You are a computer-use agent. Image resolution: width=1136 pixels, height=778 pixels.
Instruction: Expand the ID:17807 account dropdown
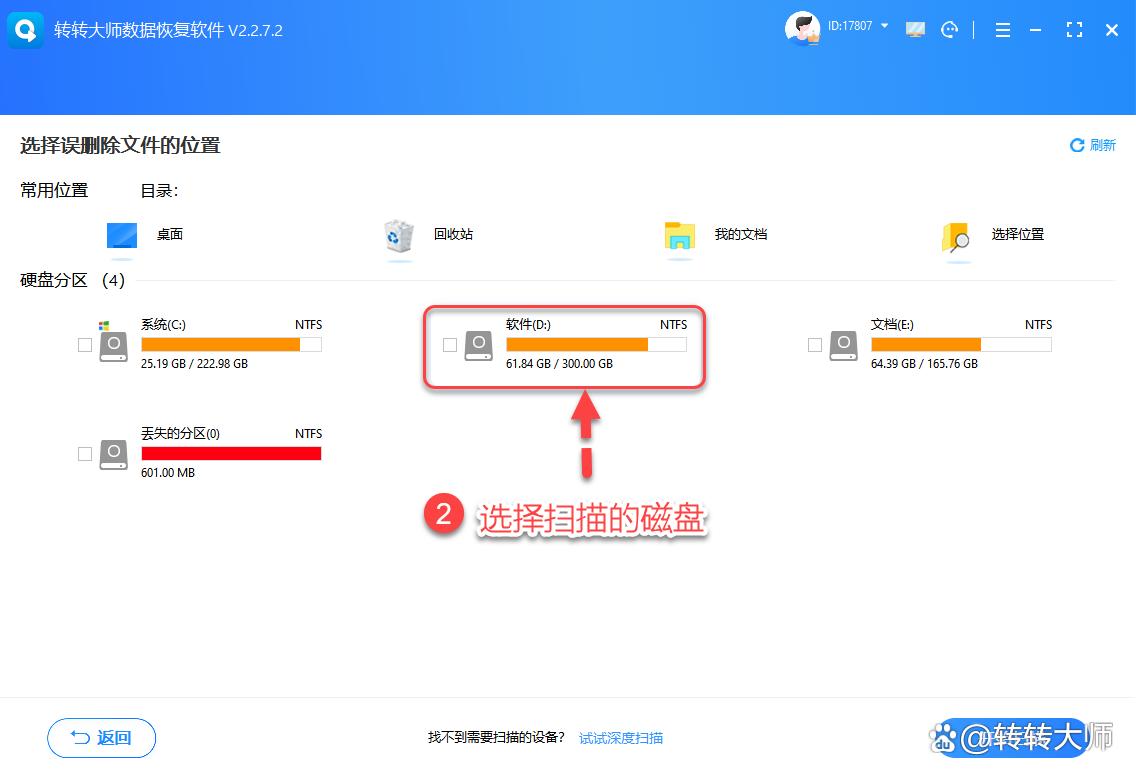click(885, 25)
